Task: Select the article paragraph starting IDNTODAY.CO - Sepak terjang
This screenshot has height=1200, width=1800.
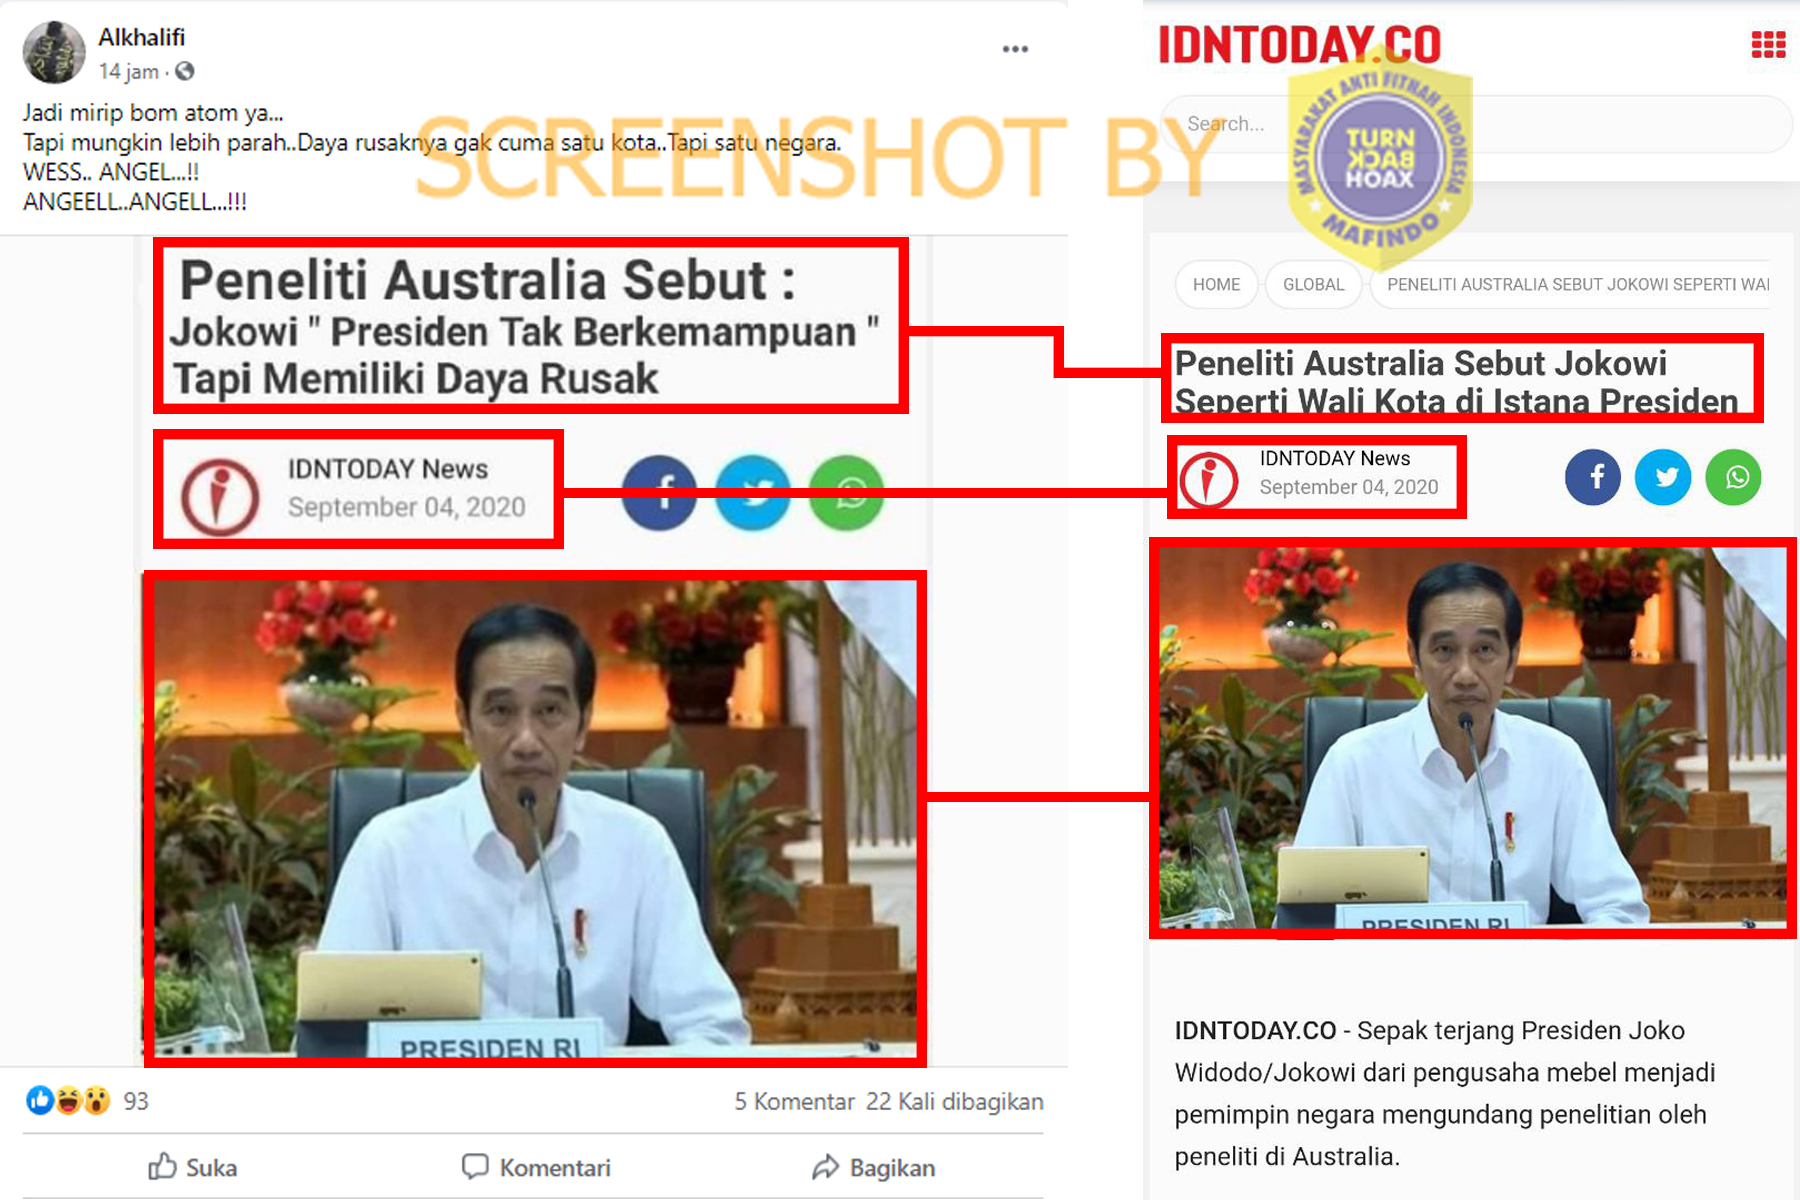Action: pyautogui.click(x=1445, y=1093)
